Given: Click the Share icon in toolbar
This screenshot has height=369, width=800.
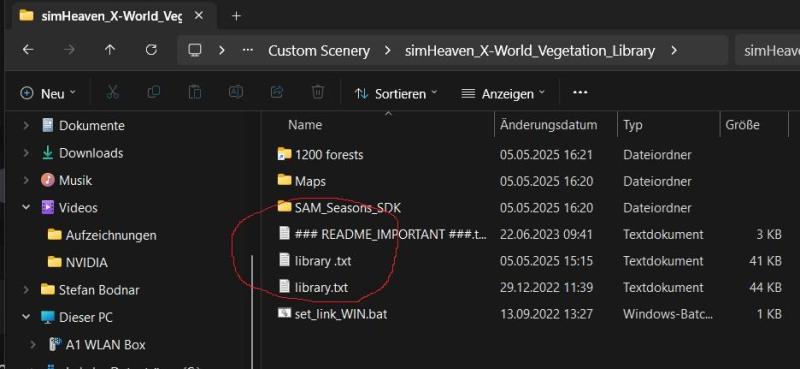Looking at the screenshot, I should tap(277, 92).
